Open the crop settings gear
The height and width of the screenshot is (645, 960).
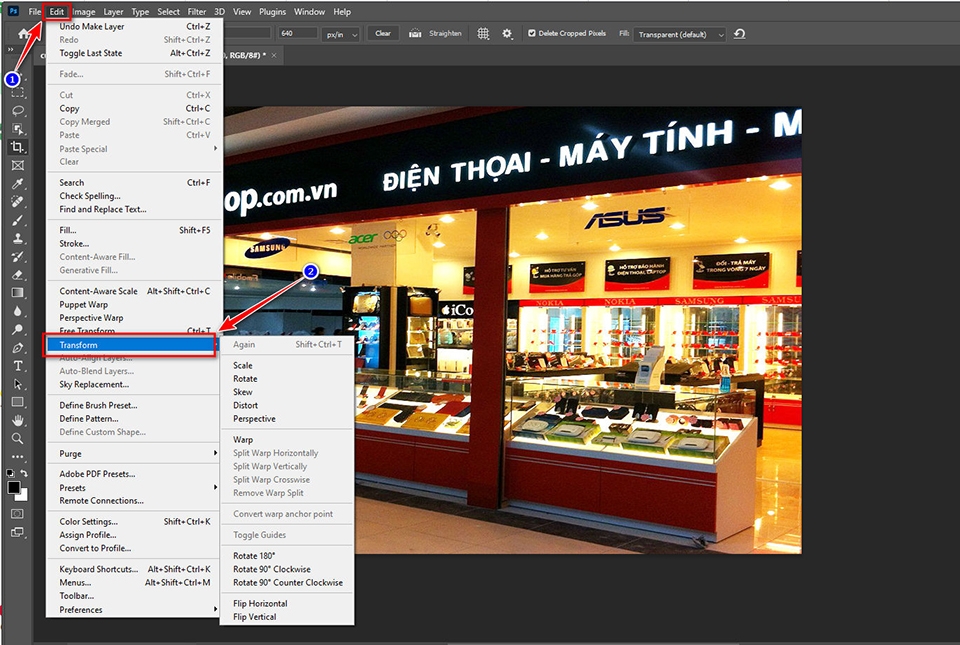(x=507, y=34)
